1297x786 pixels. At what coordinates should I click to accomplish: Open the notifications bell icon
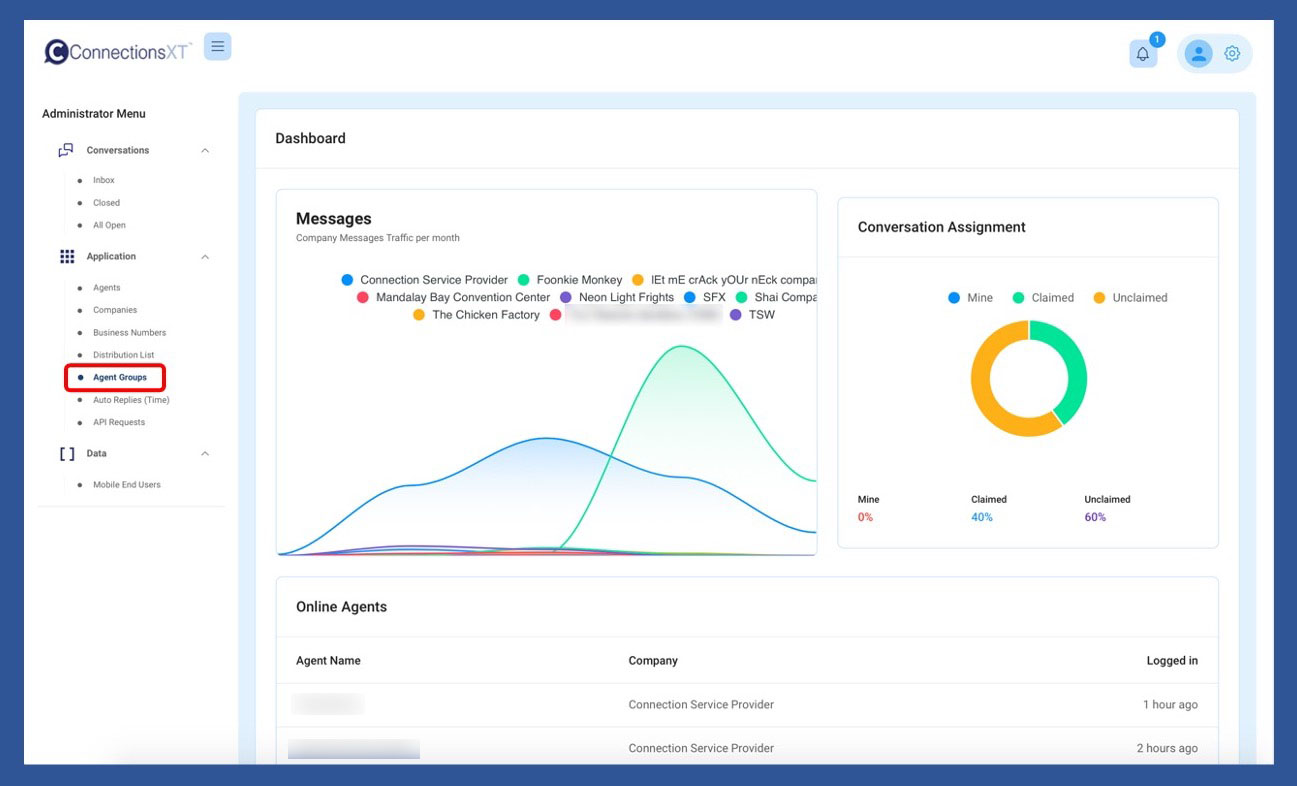tap(1143, 54)
